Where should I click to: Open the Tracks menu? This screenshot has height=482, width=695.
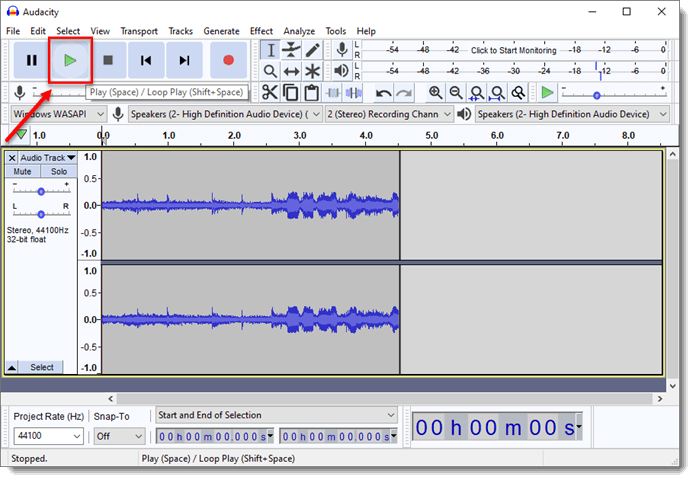pyautogui.click(x=180, y=31)
